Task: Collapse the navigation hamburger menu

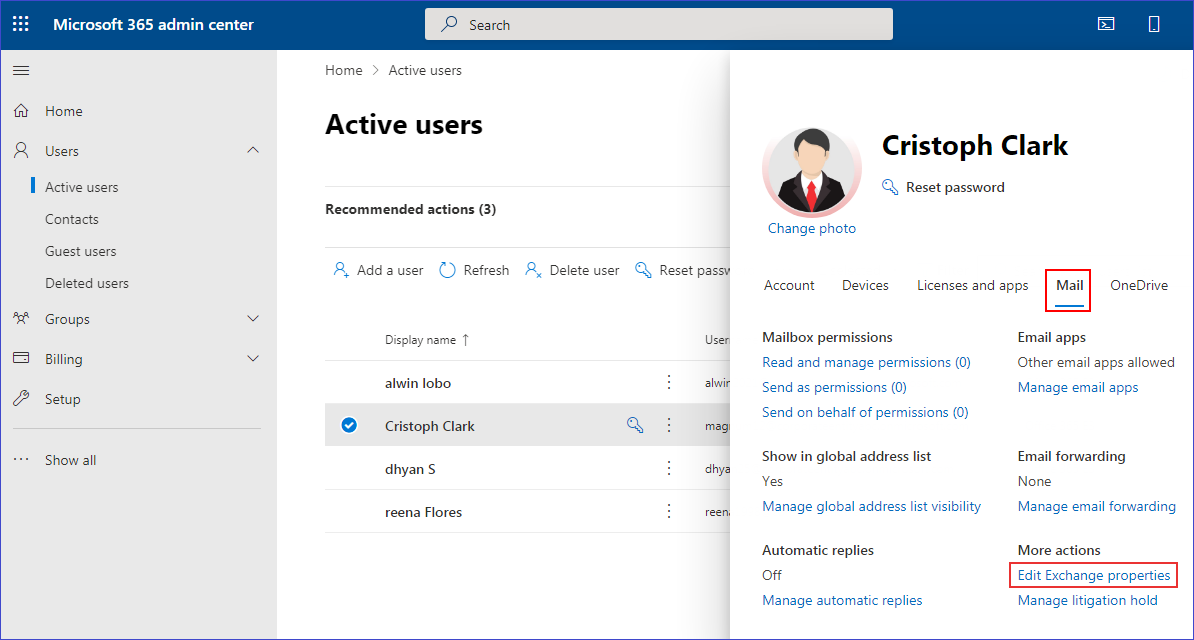Action: pos(21,70)
